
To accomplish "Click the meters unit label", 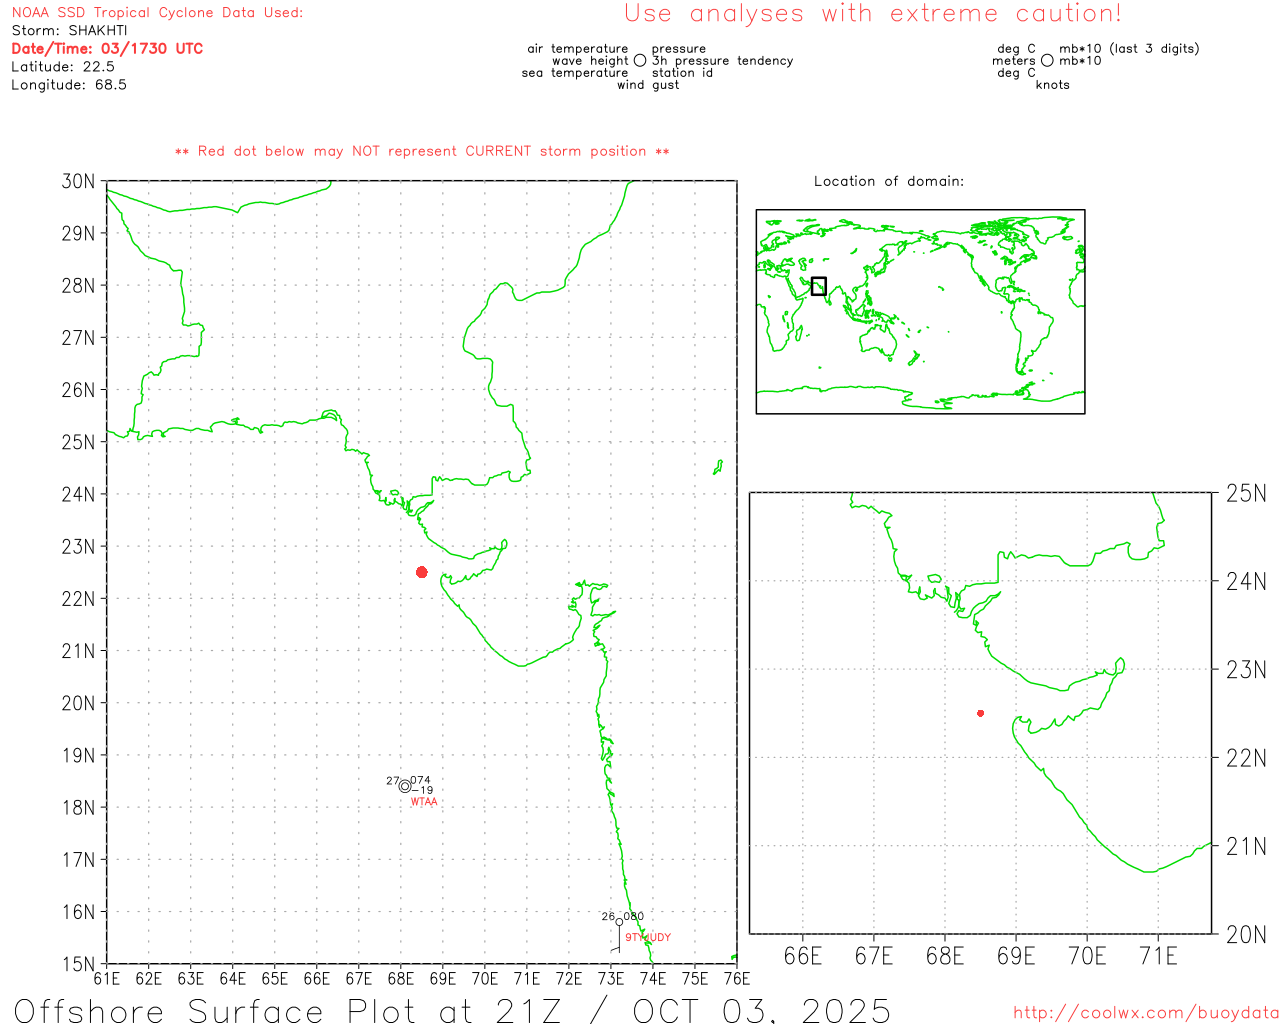I will tap(1014, 61).
